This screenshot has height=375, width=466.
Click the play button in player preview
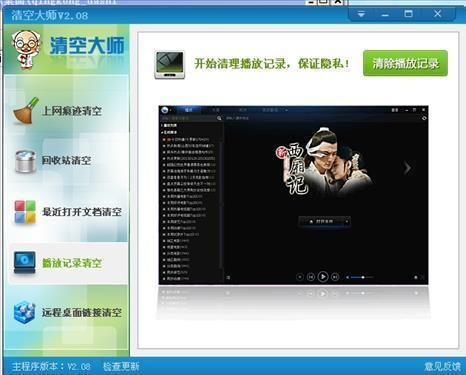pyautogui.click(x=323, y=277)
